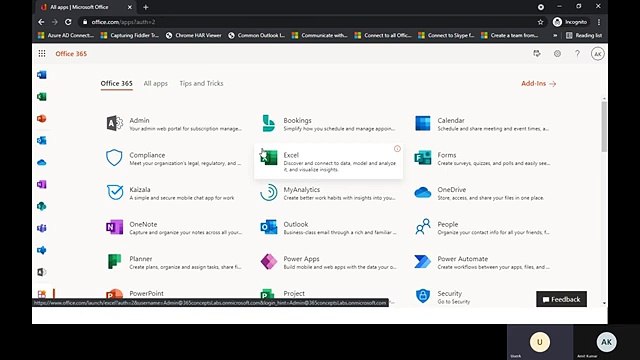
Task: Open AK account manager avatar
Action: tap(598, 54)
